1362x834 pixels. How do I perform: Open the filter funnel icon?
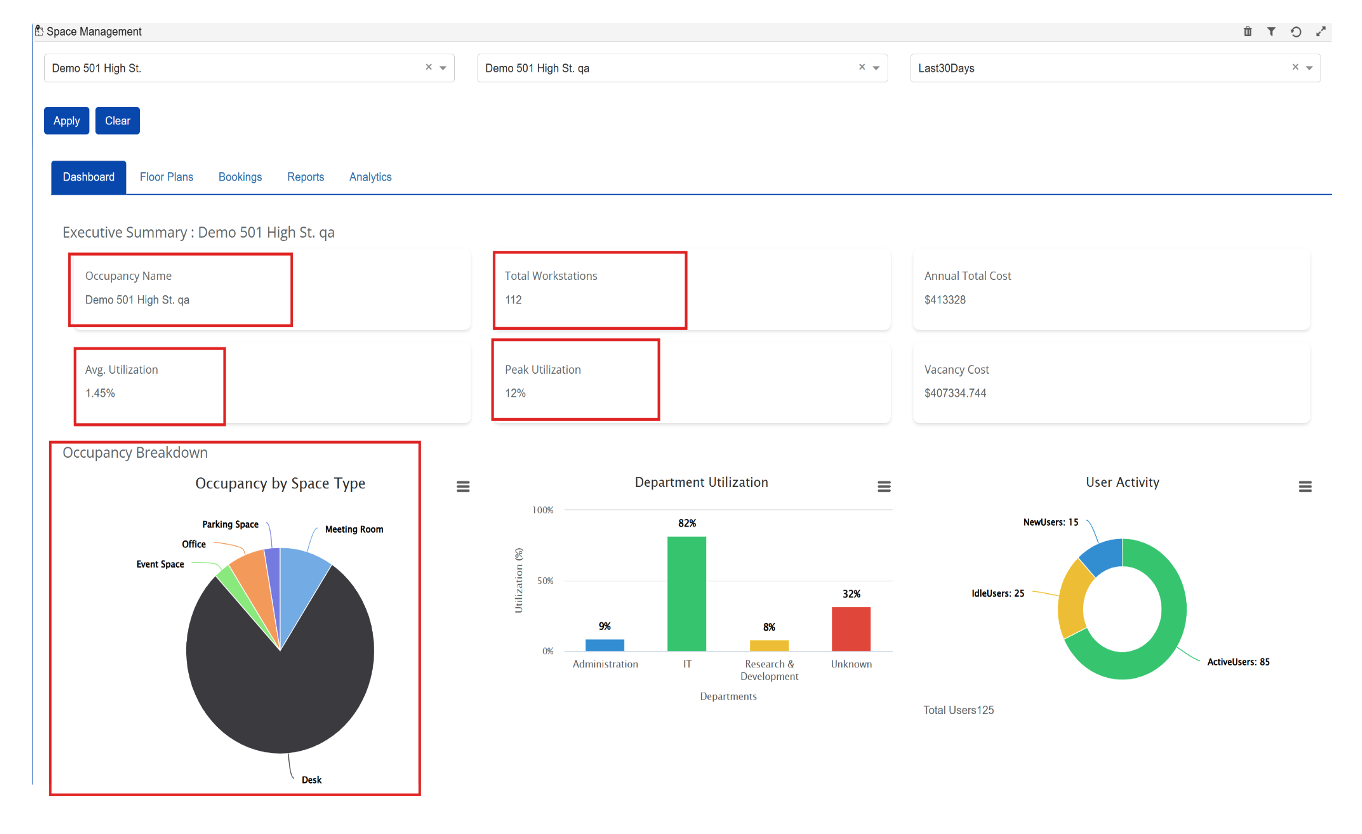pyautogui.click(x=1271, y=32)
